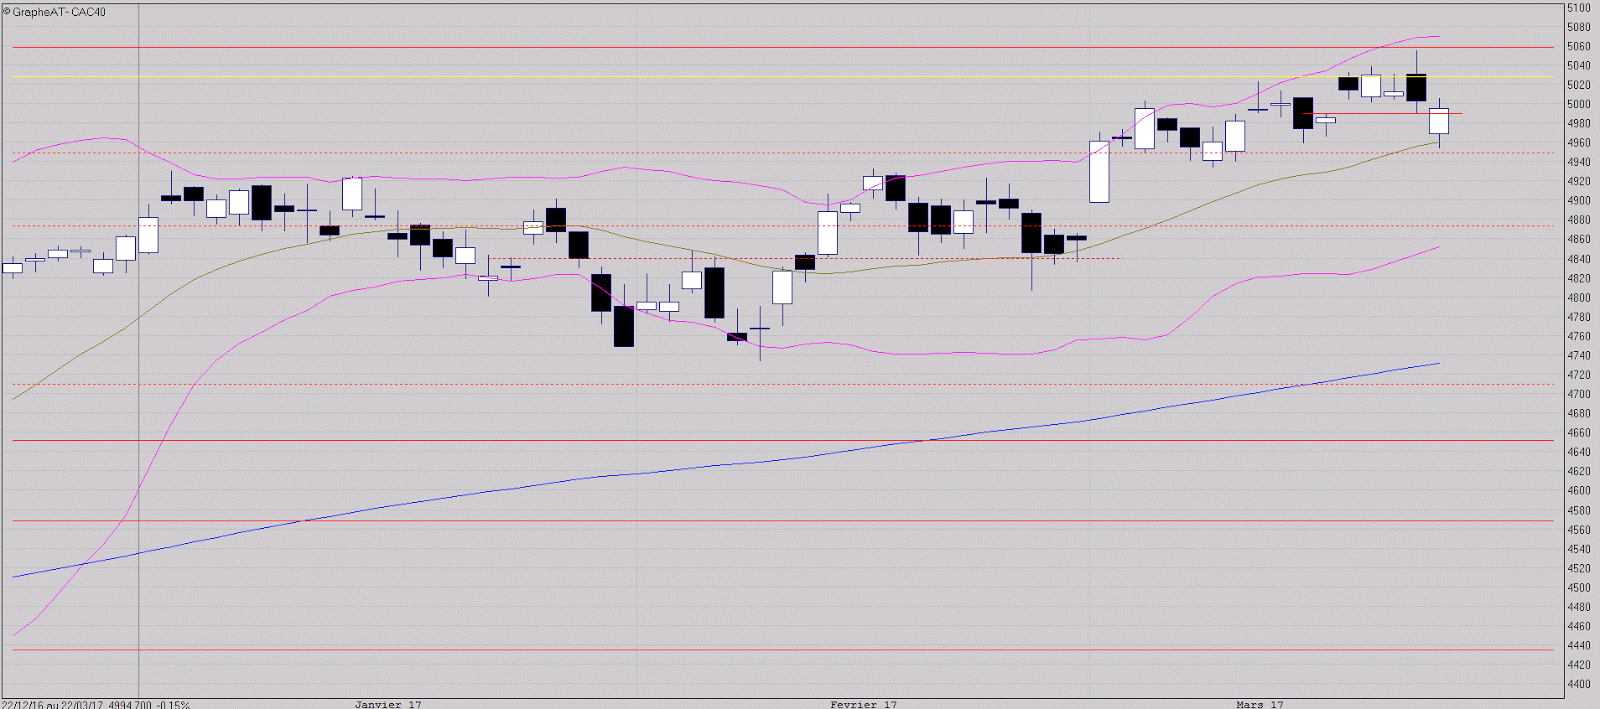This screenshot has width=1600, height=709.
Task: Click the 4400 price axis label
Action: point(1579,684)
